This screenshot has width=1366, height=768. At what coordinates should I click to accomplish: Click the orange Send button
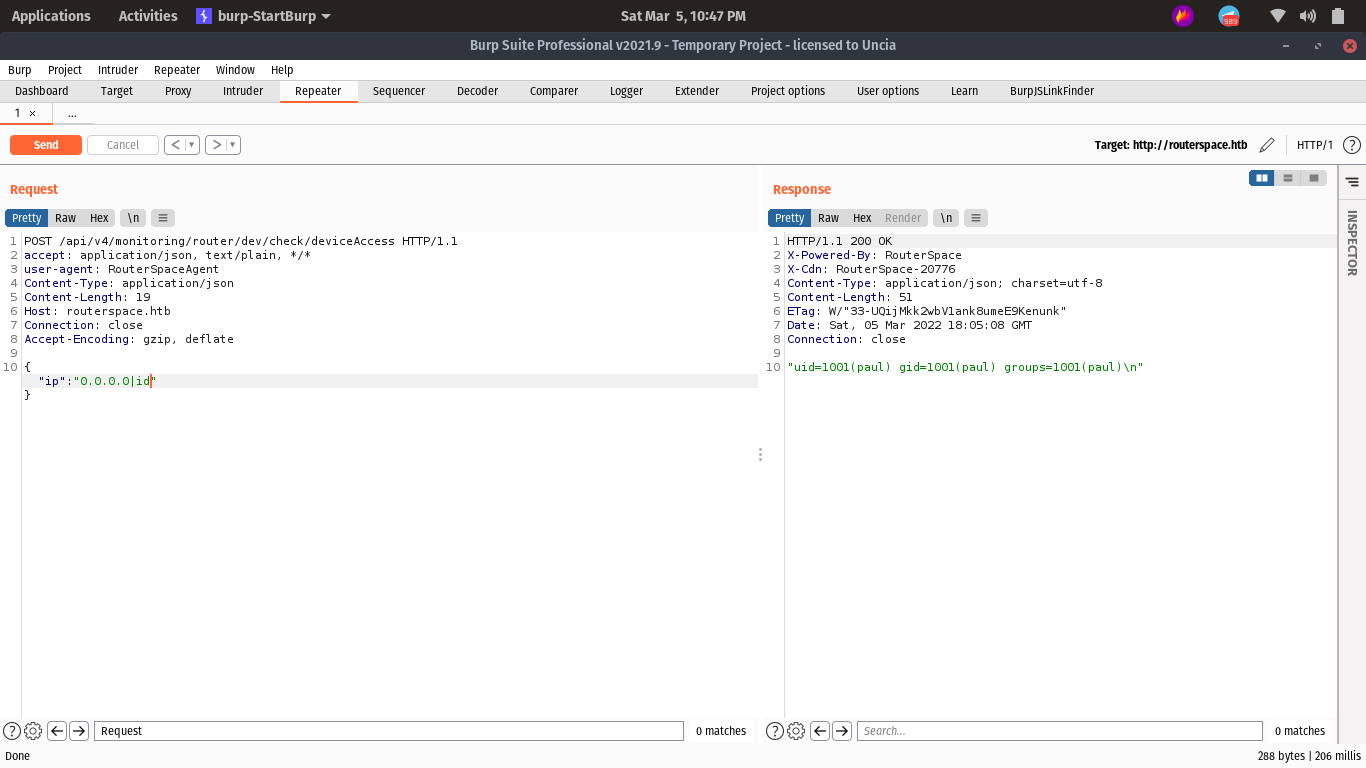[46, 145]
